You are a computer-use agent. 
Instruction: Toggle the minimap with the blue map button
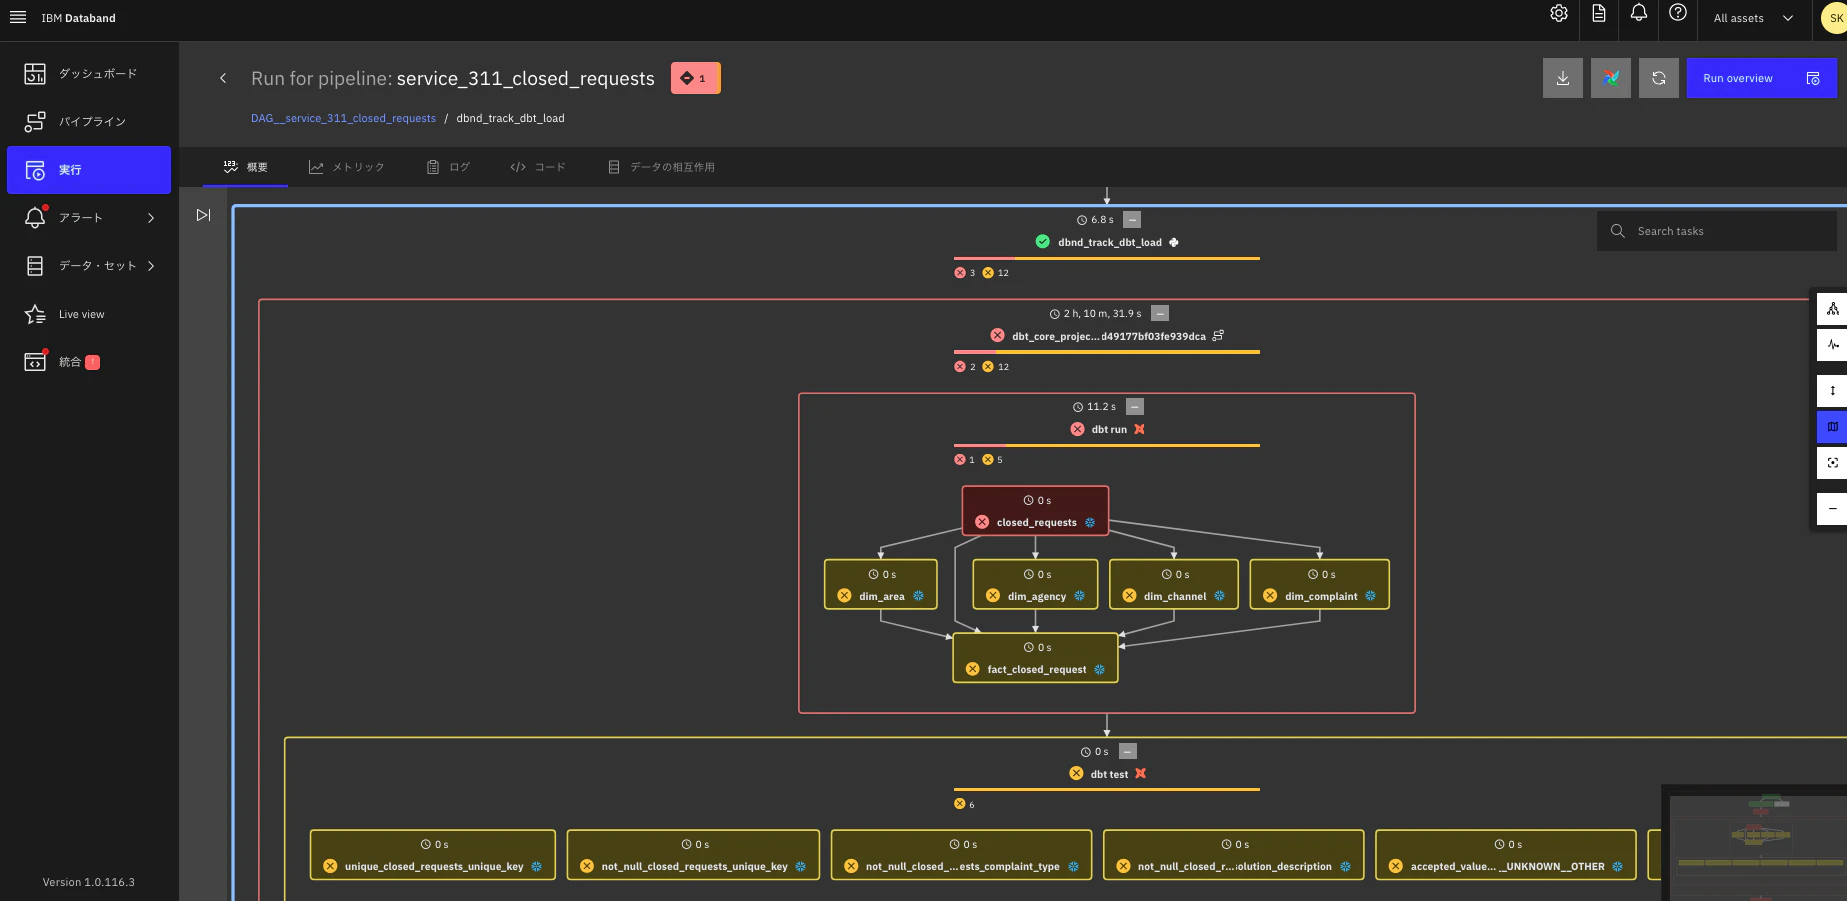(x=1832, y=427)
